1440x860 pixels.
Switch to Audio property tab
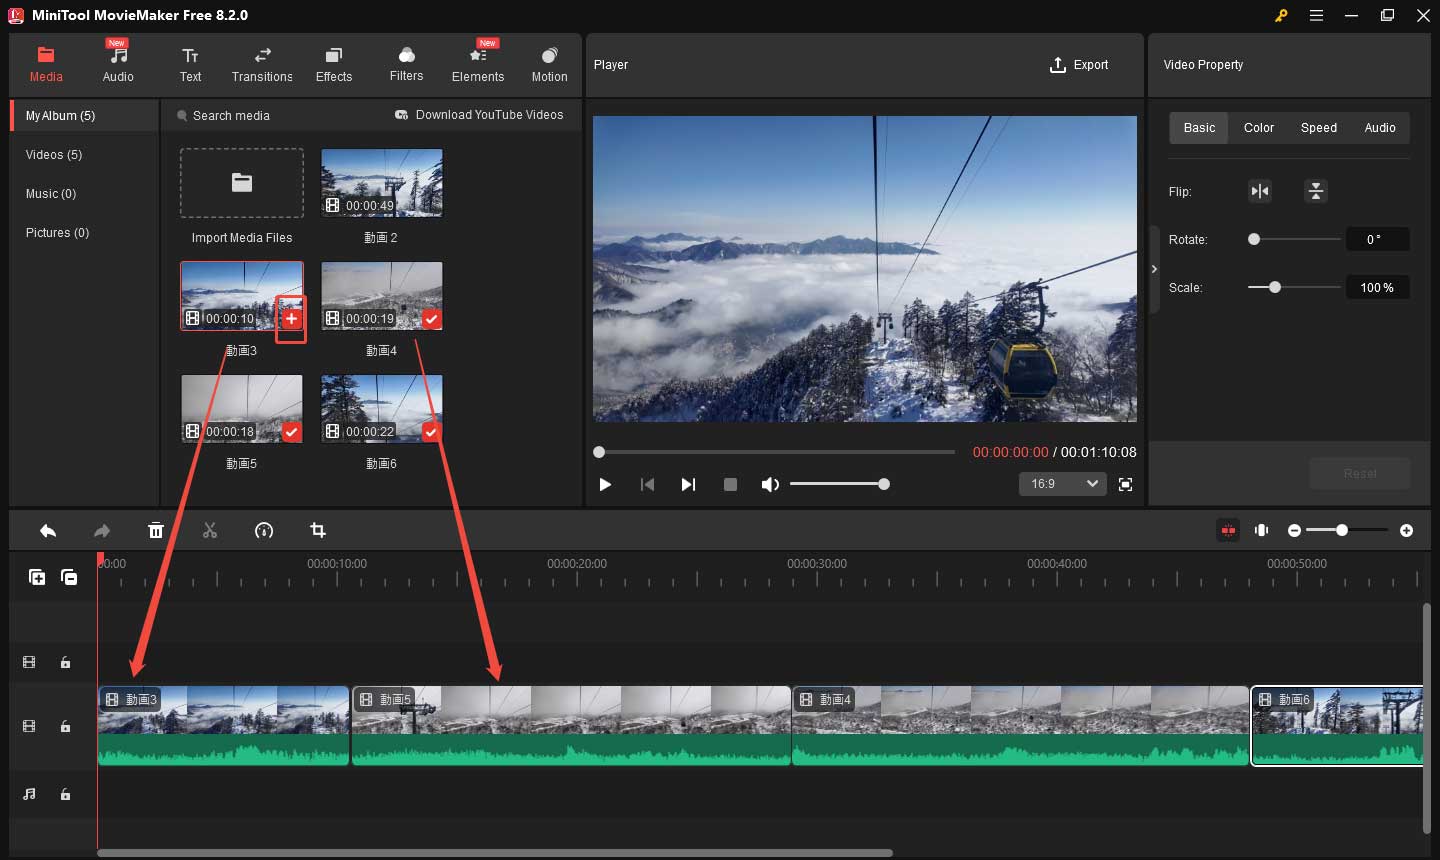point(1380,128)
